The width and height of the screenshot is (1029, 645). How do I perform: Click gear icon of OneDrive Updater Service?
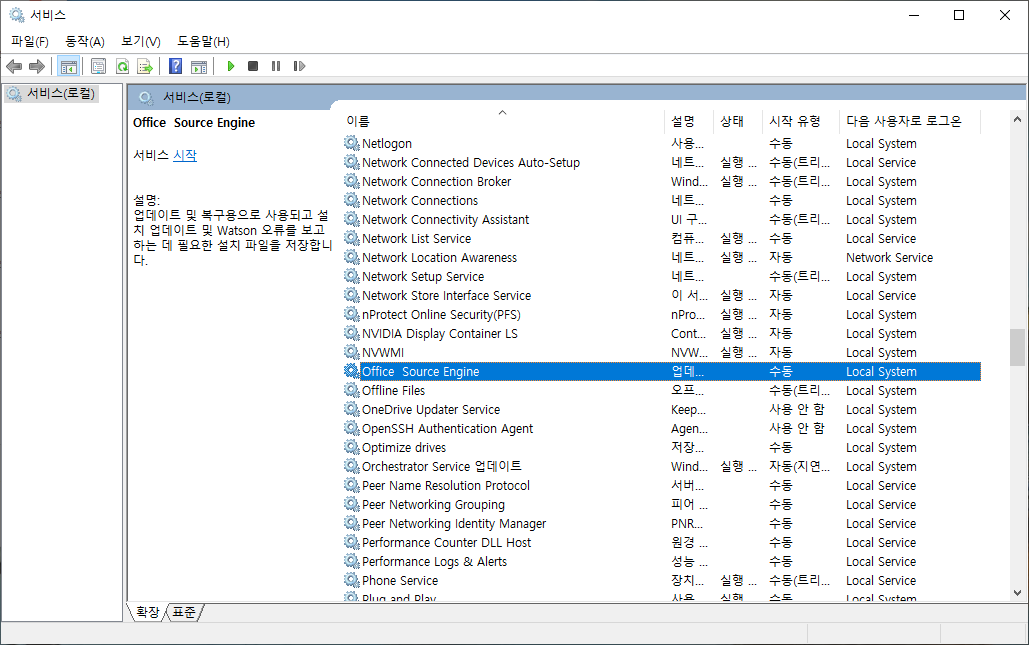tap(352, 409)
